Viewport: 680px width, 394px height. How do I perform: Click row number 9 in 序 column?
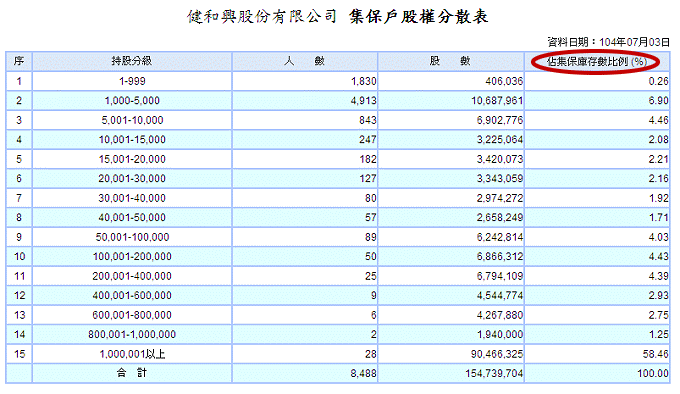coord(19,237)
